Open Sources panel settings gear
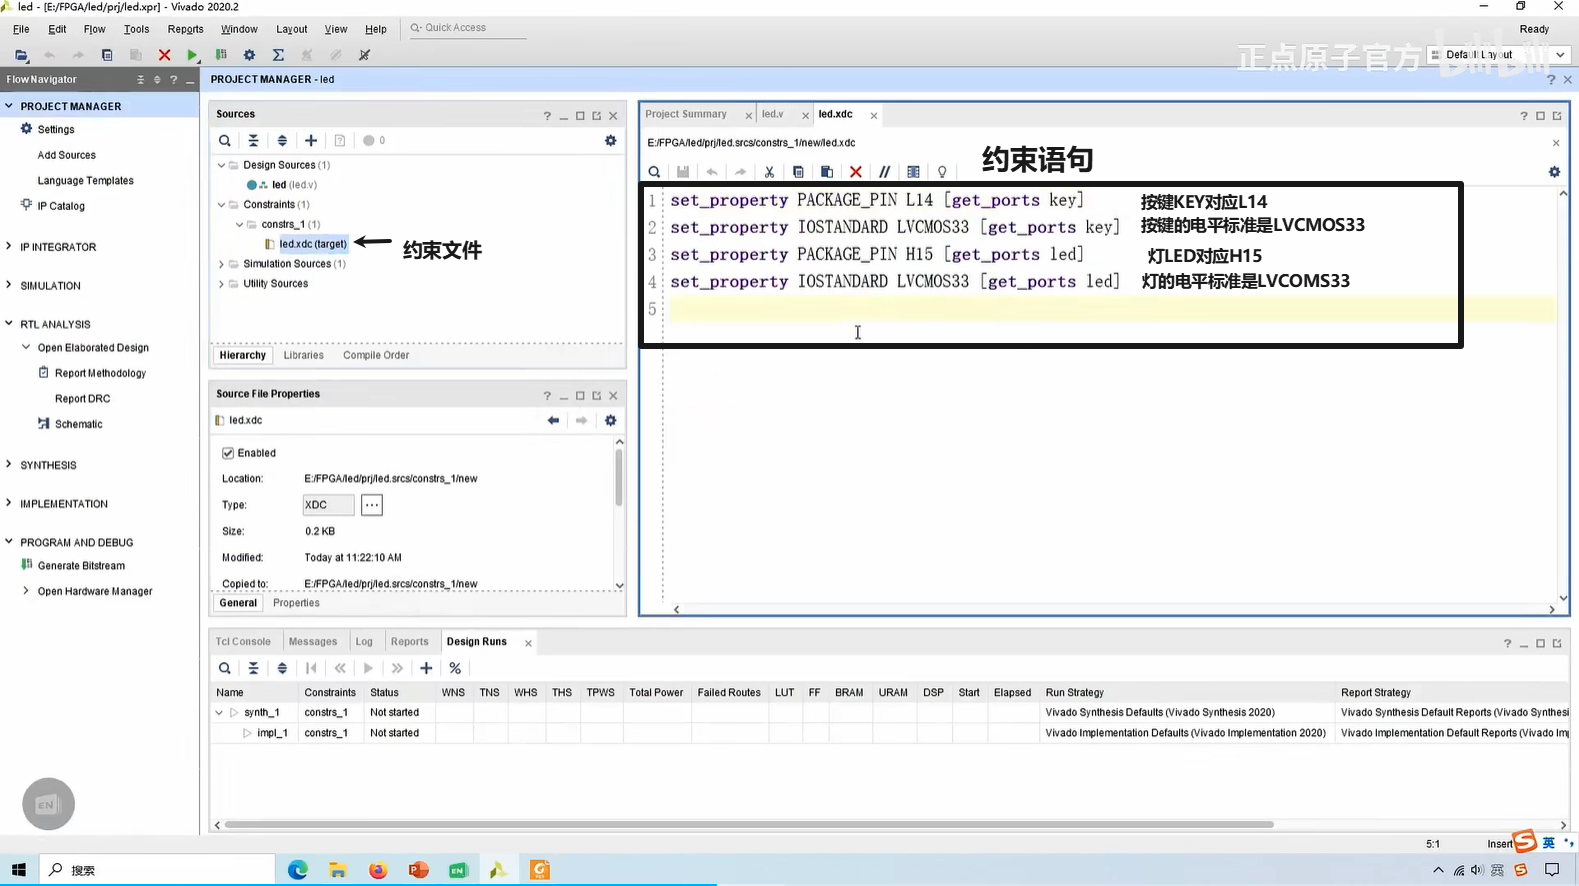1579x886 pixels. click(x=611, y=141)
